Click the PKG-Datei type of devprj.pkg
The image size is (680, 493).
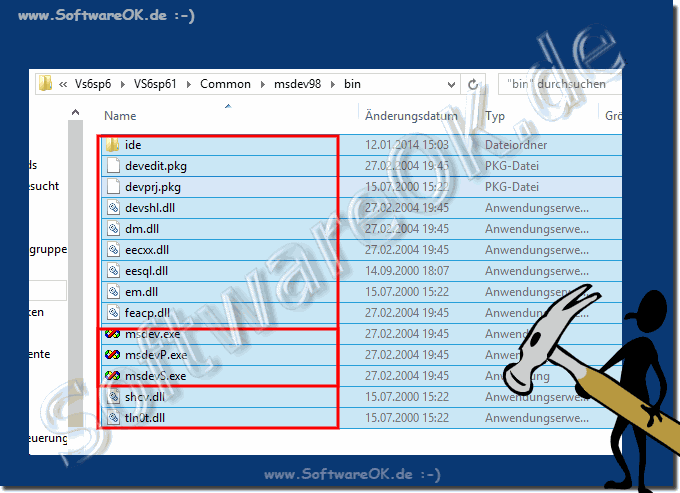coord(512,187)
